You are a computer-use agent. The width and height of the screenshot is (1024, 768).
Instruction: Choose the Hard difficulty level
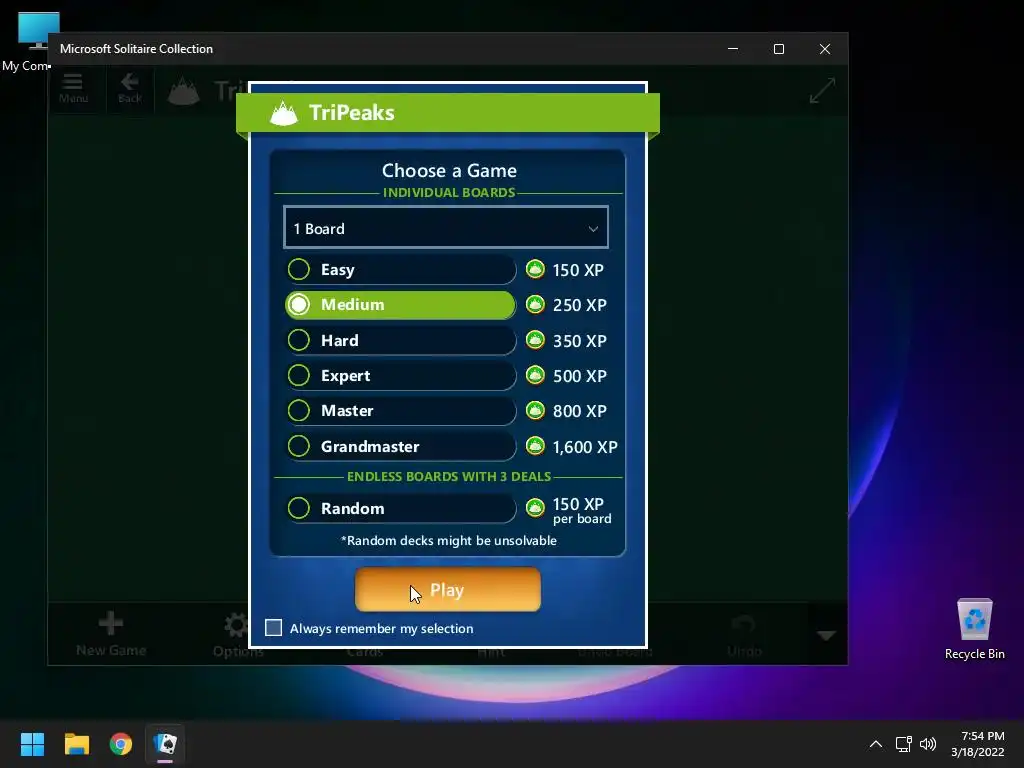click(x=400, y=340)
